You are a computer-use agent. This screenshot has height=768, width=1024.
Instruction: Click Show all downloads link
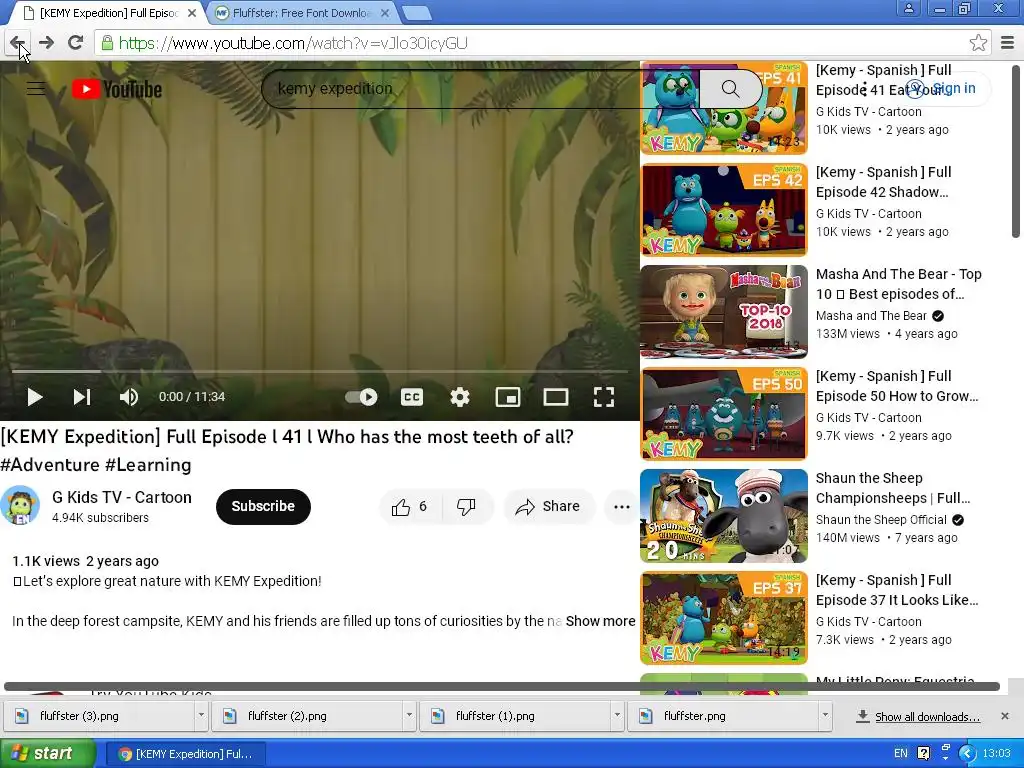coord(927,717)
